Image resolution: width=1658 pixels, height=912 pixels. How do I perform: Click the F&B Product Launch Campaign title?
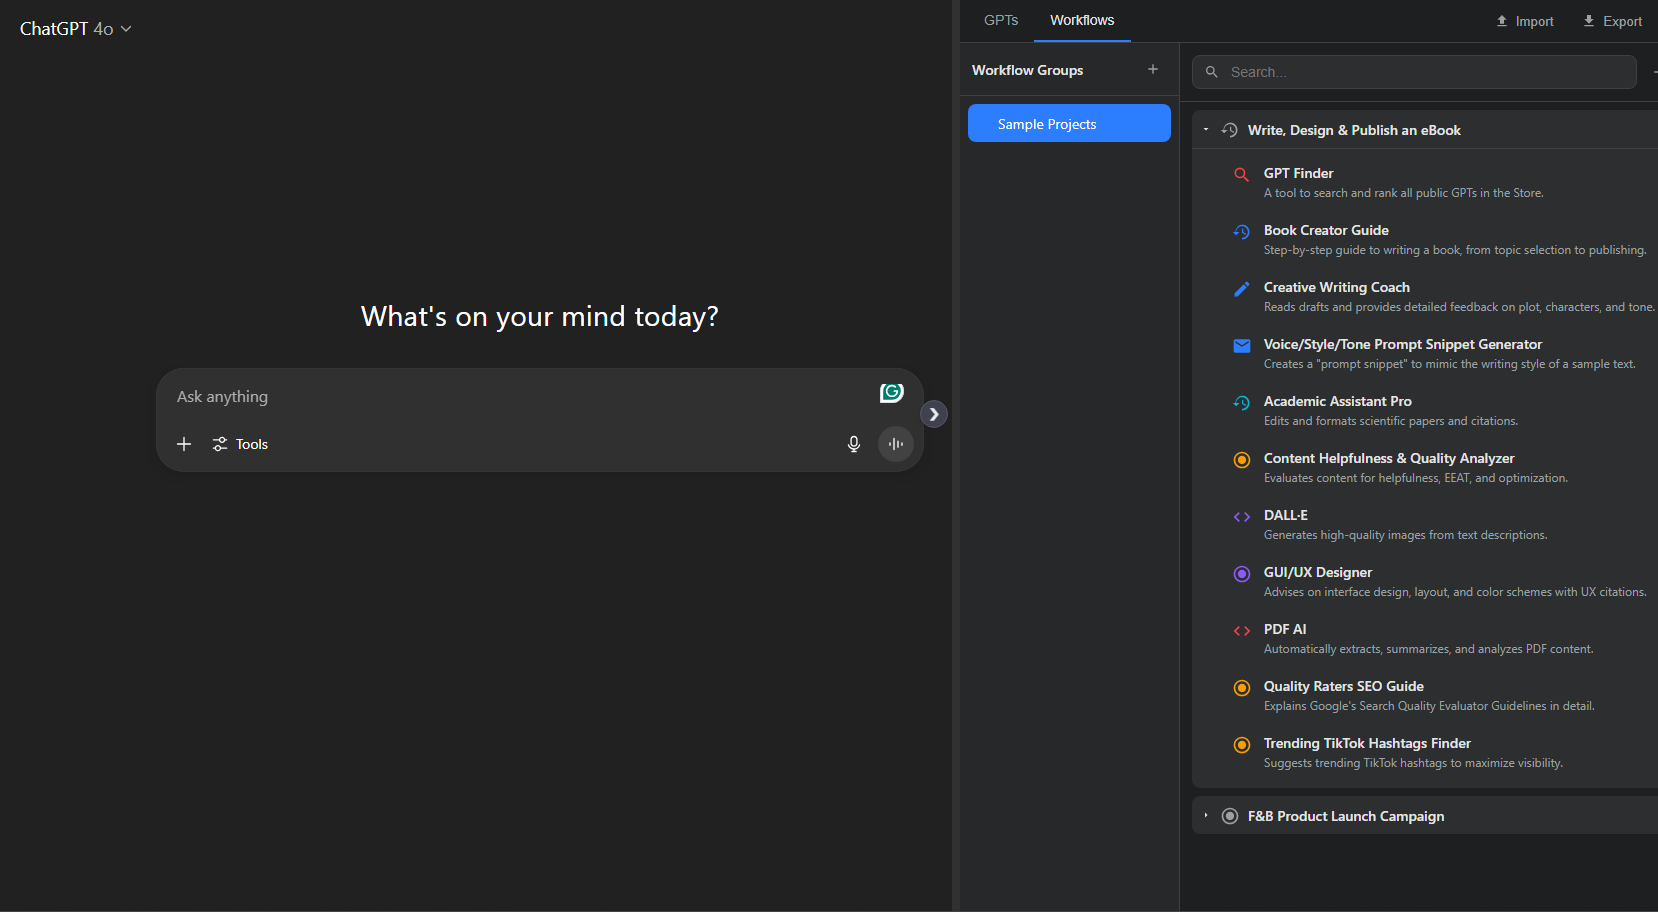tap(1346, 816)
